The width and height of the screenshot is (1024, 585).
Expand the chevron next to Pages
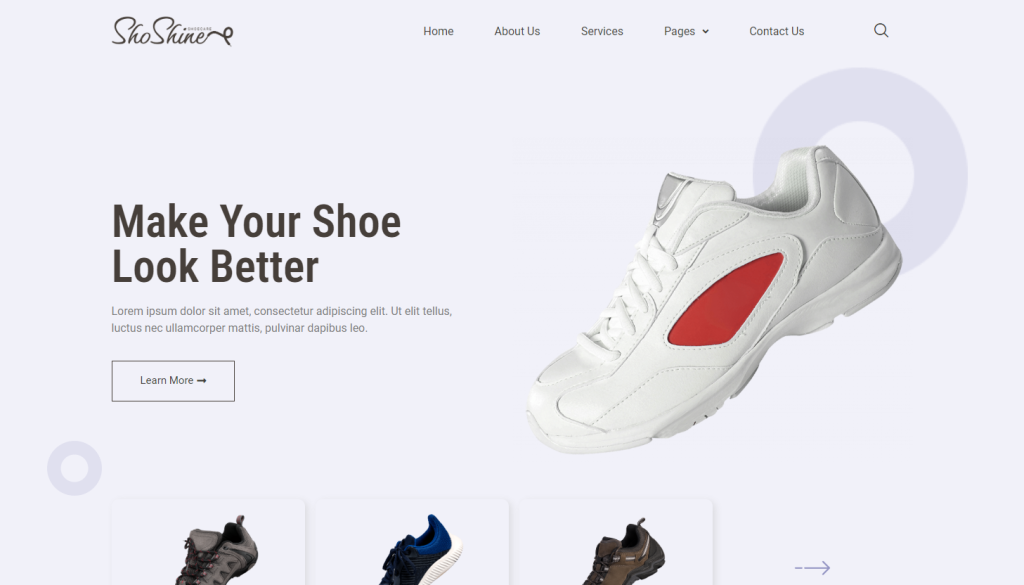705,31
